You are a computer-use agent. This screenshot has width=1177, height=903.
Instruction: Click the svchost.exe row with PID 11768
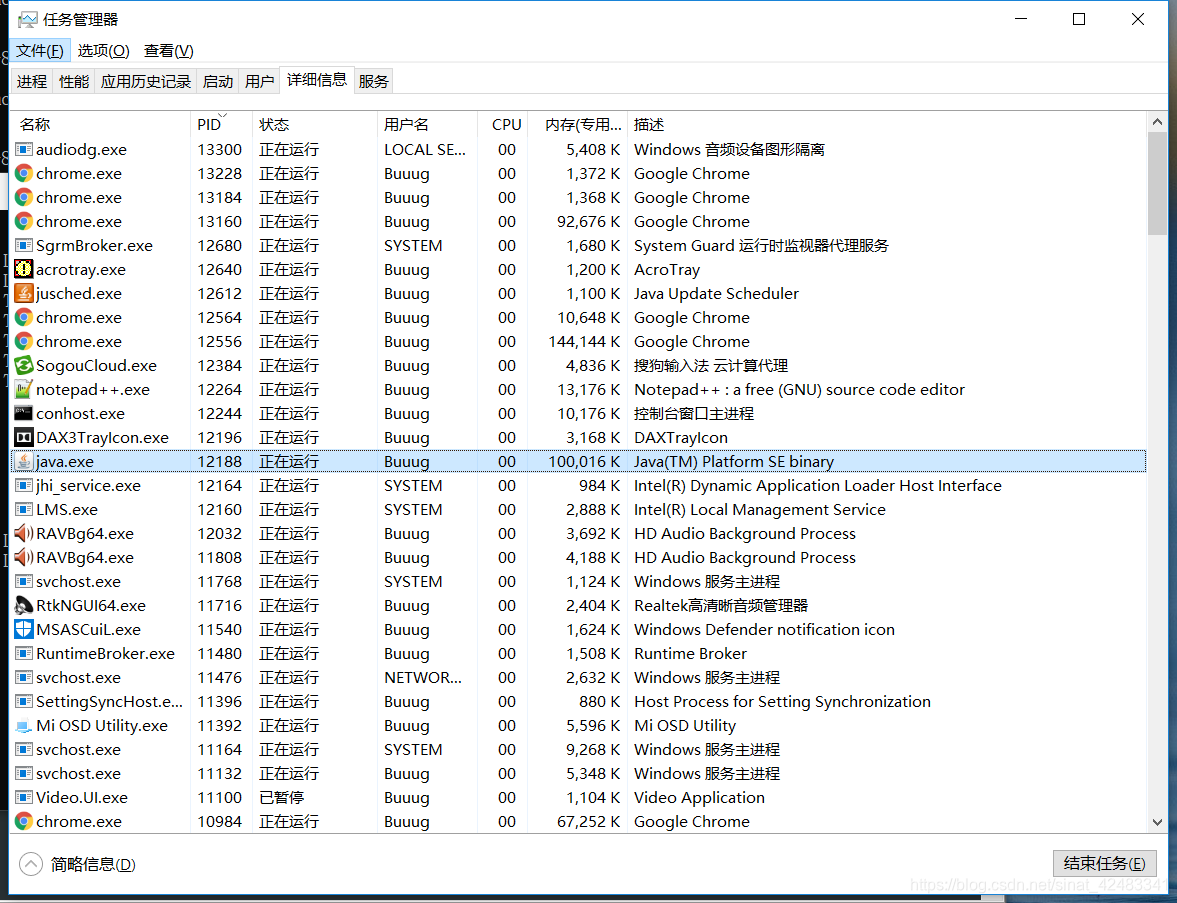coord(578,582)
